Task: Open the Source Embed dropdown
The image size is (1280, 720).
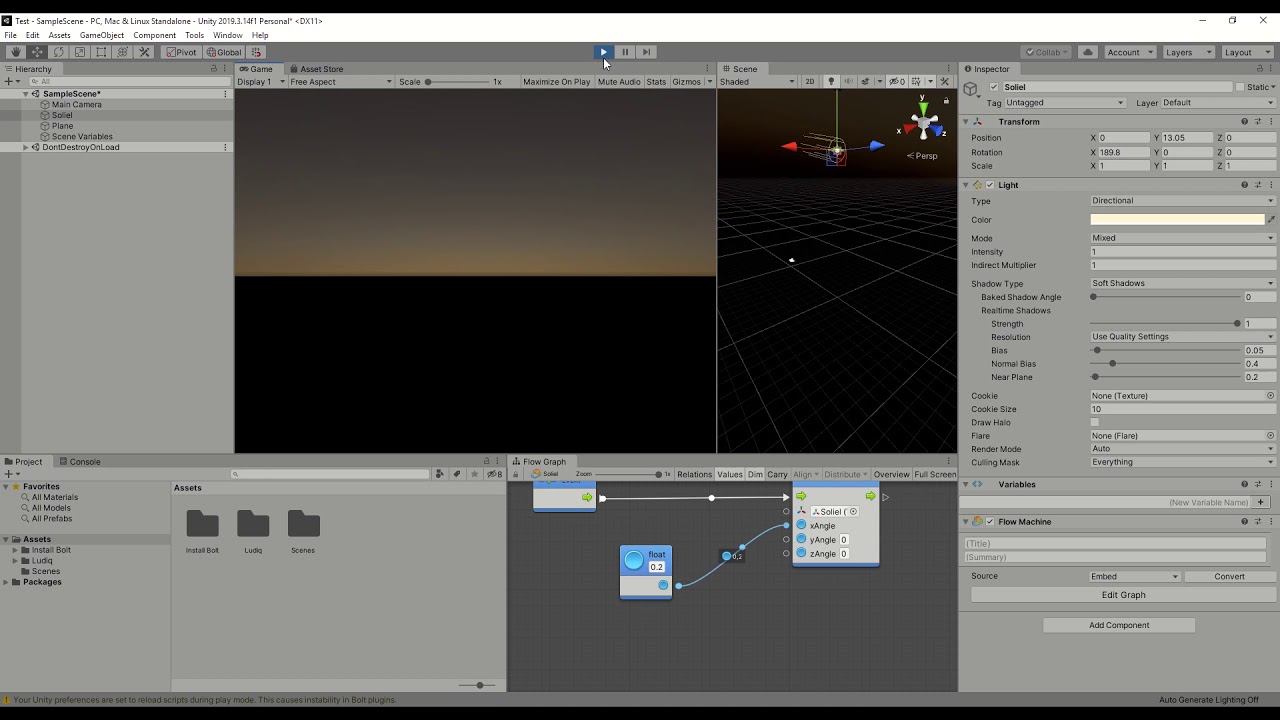Action: tap(1135, 577)
